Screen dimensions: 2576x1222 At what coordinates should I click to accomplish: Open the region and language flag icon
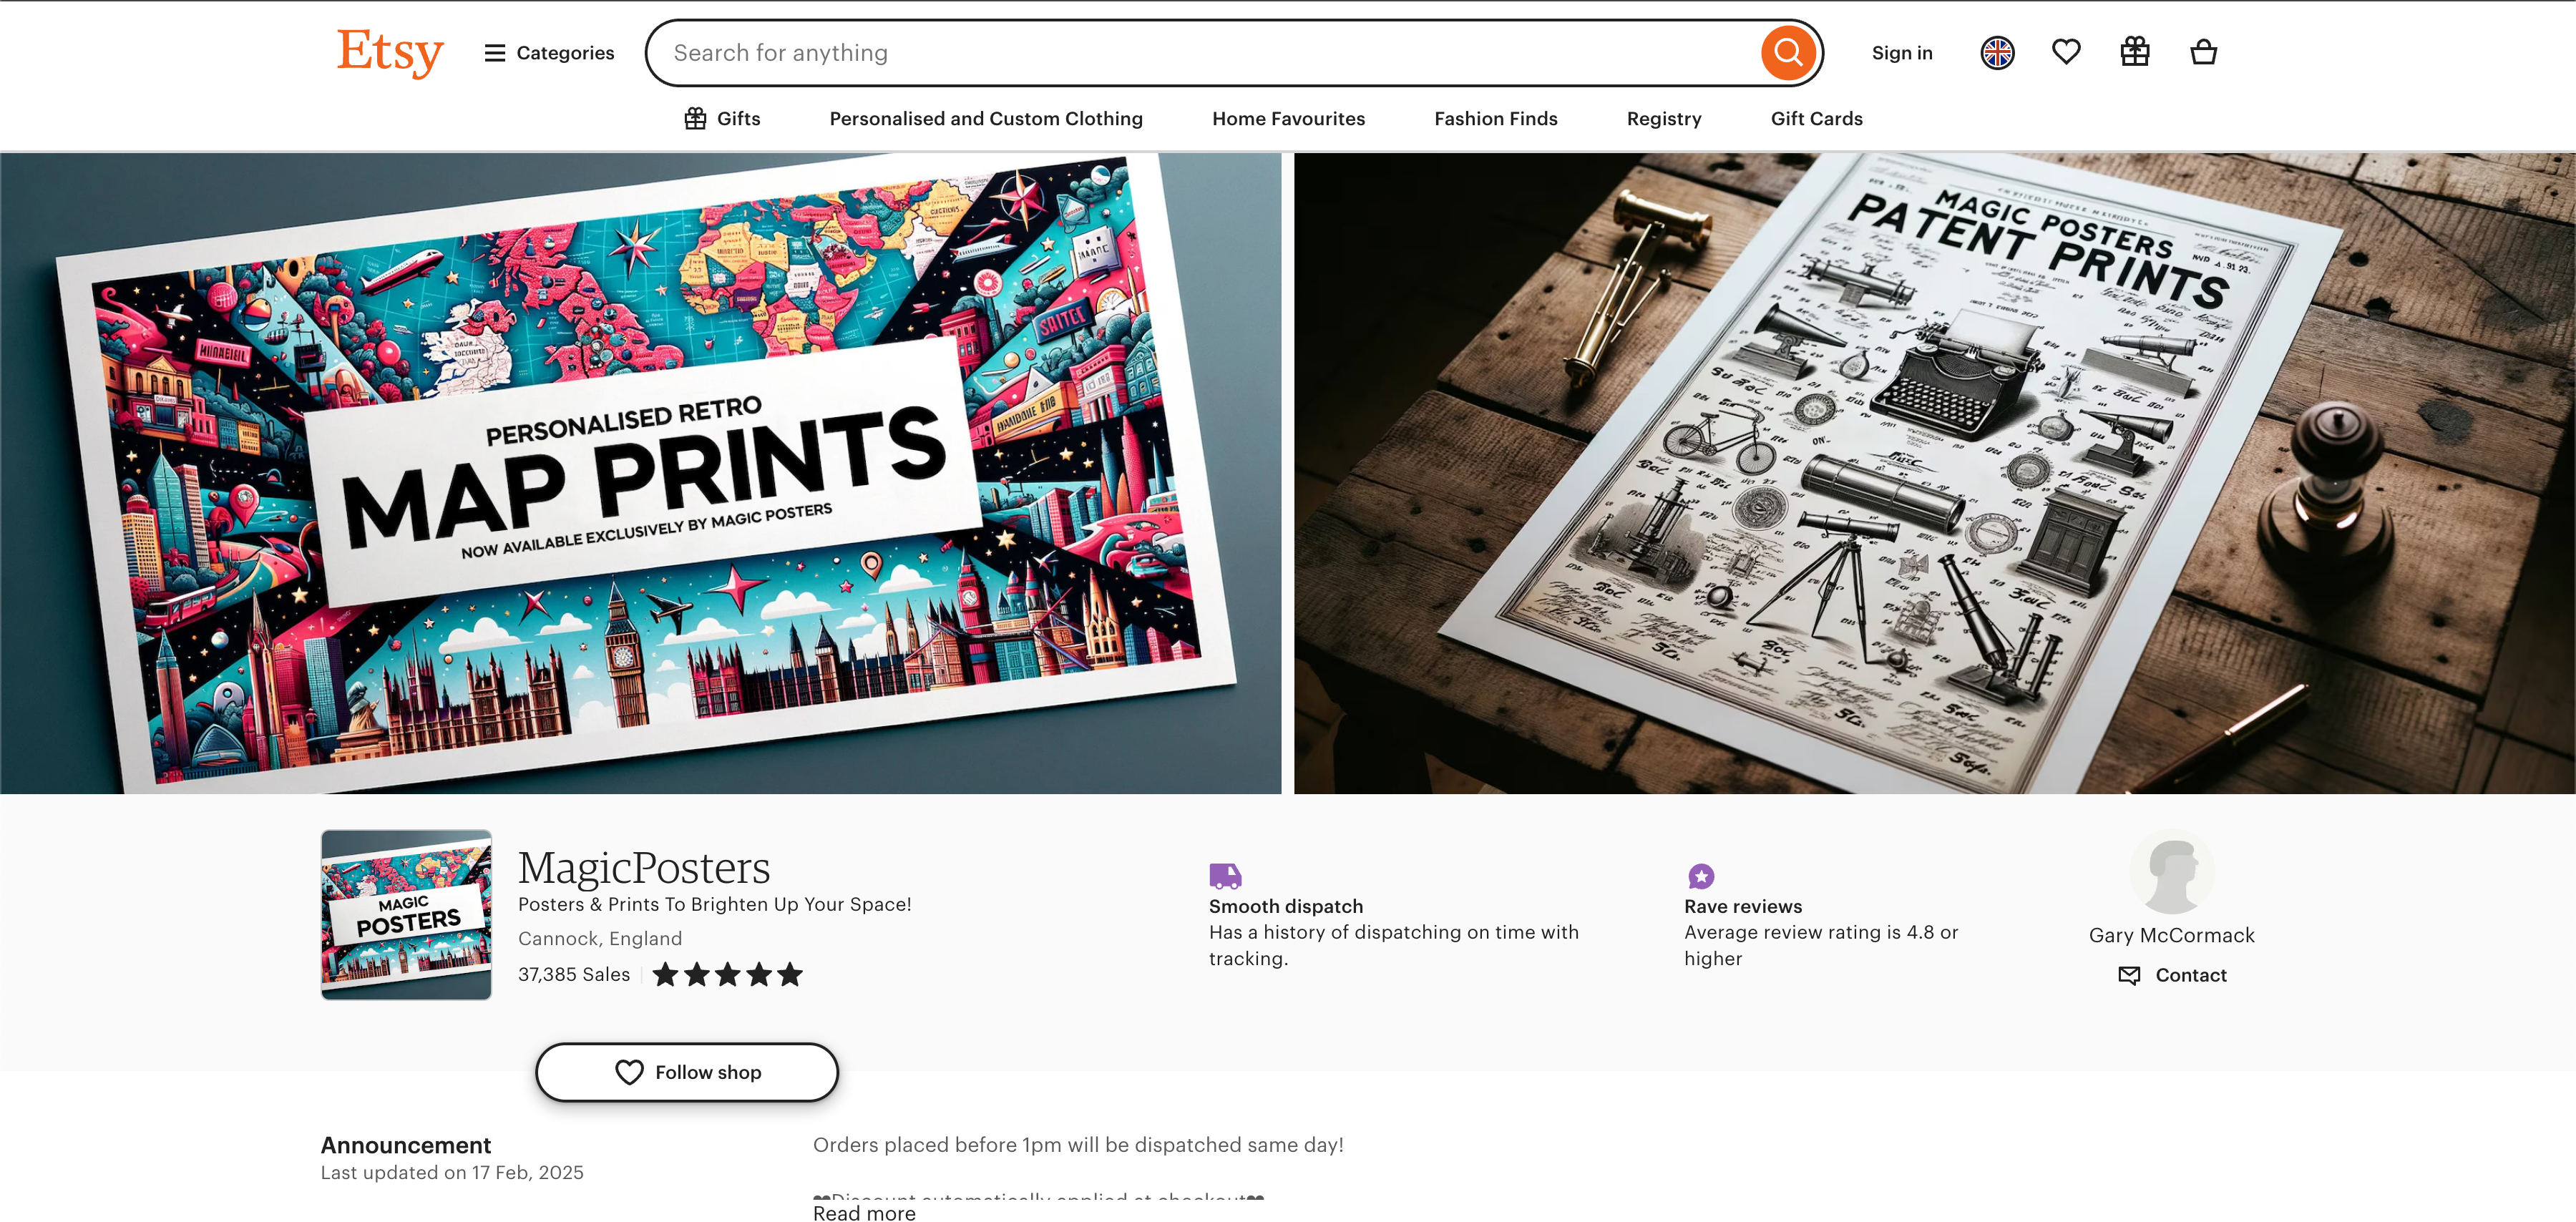(x=1997, y=53)
